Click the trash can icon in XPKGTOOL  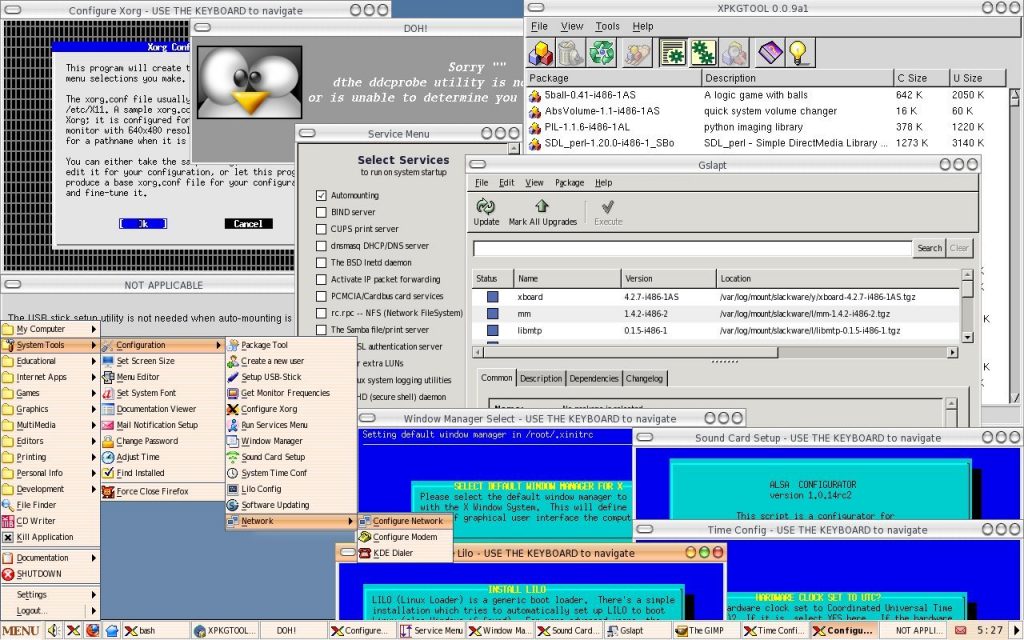(x=570, y=52)
